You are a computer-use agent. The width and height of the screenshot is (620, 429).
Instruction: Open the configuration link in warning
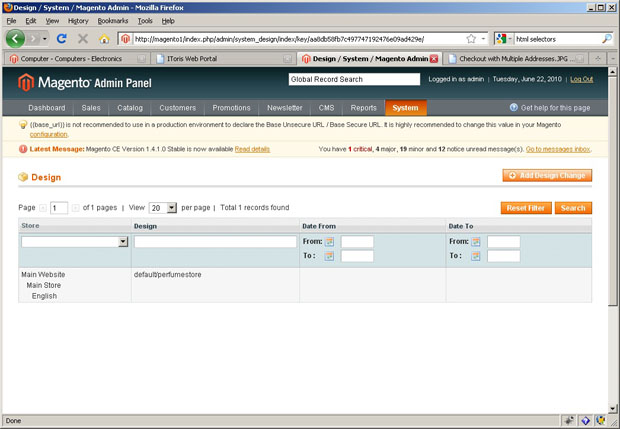coord(49,134)
